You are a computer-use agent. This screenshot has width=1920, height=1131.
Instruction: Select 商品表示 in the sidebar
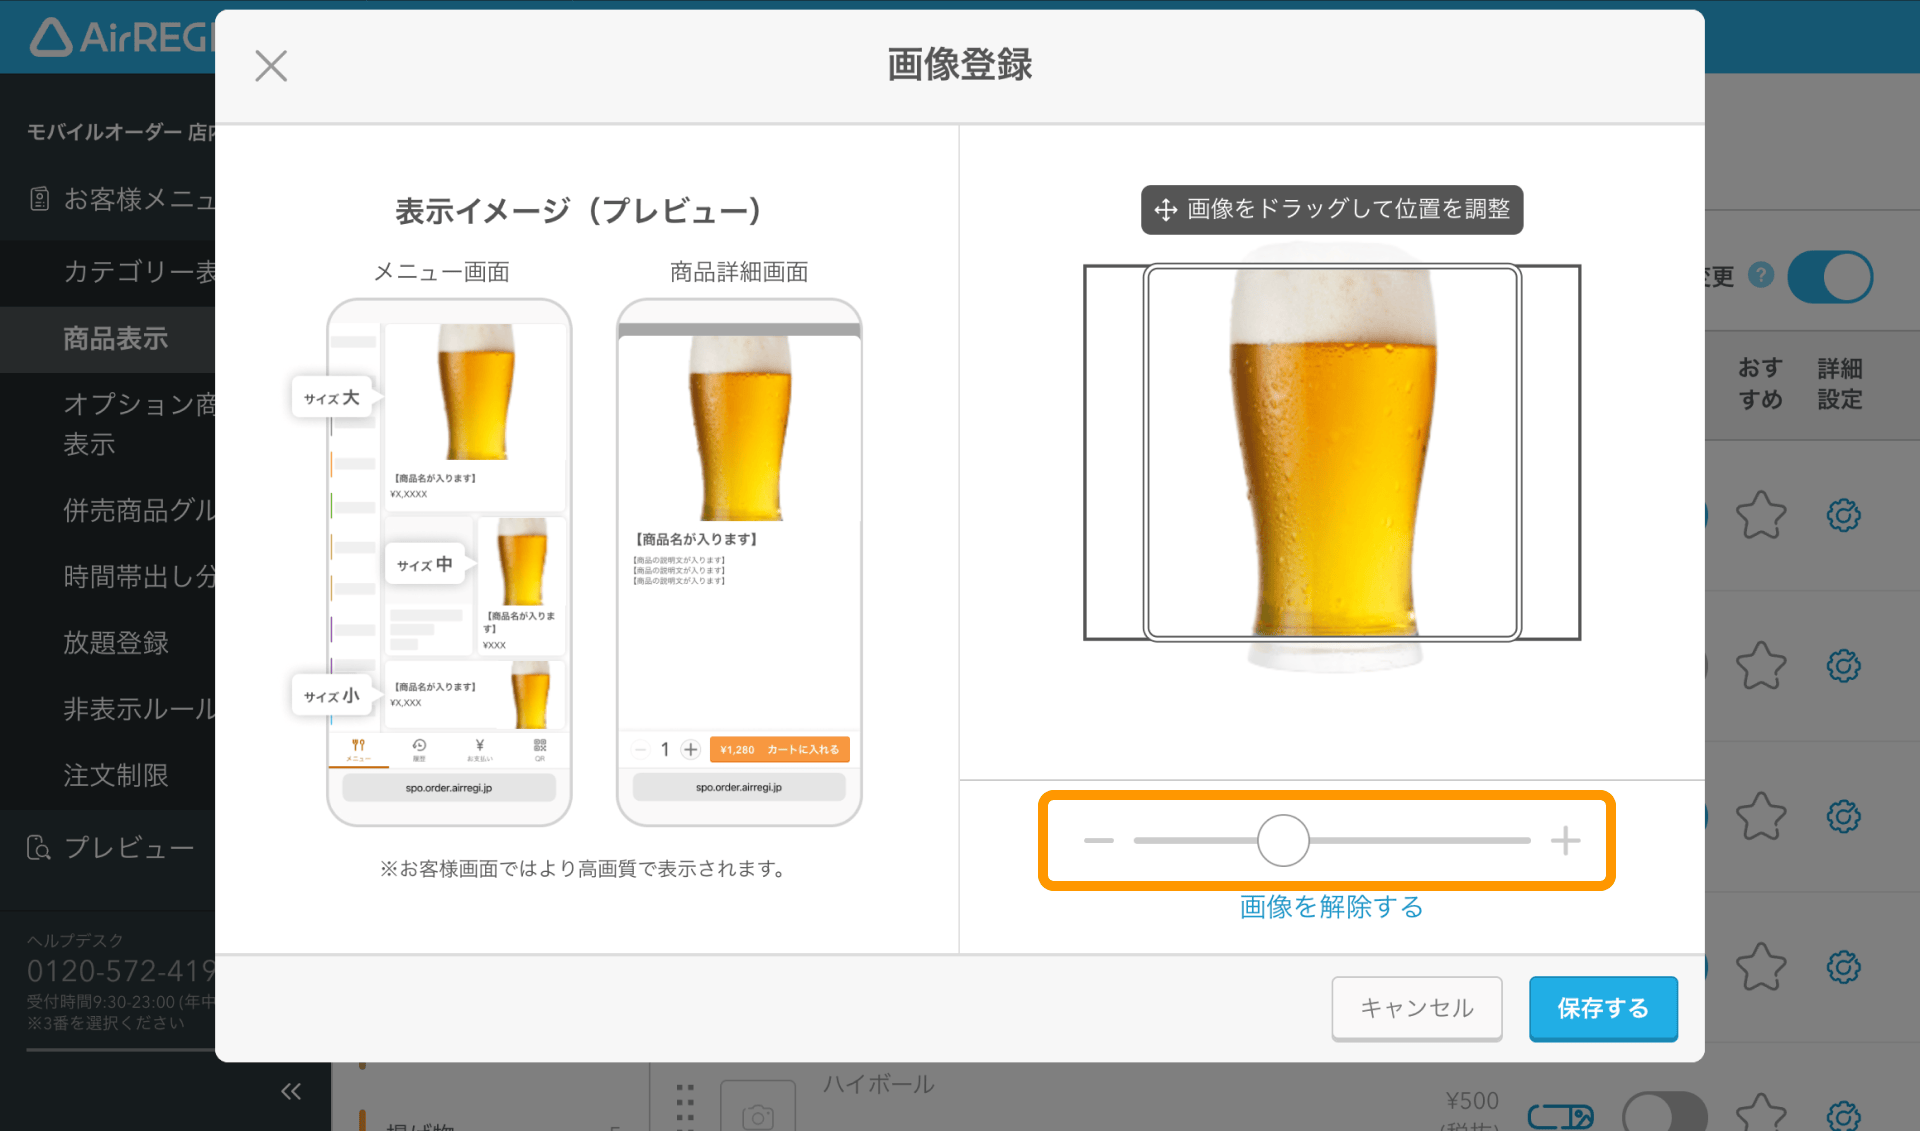coord(108,339)
